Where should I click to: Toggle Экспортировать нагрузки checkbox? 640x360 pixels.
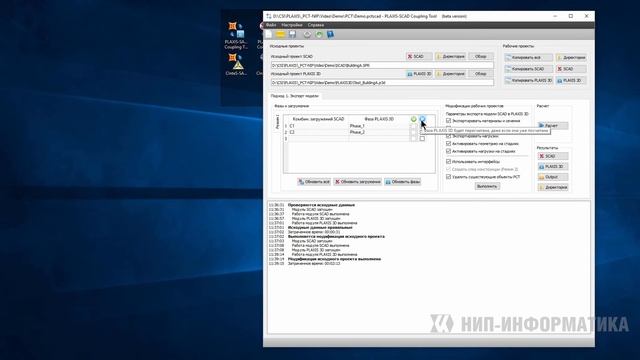click(449, 136)
